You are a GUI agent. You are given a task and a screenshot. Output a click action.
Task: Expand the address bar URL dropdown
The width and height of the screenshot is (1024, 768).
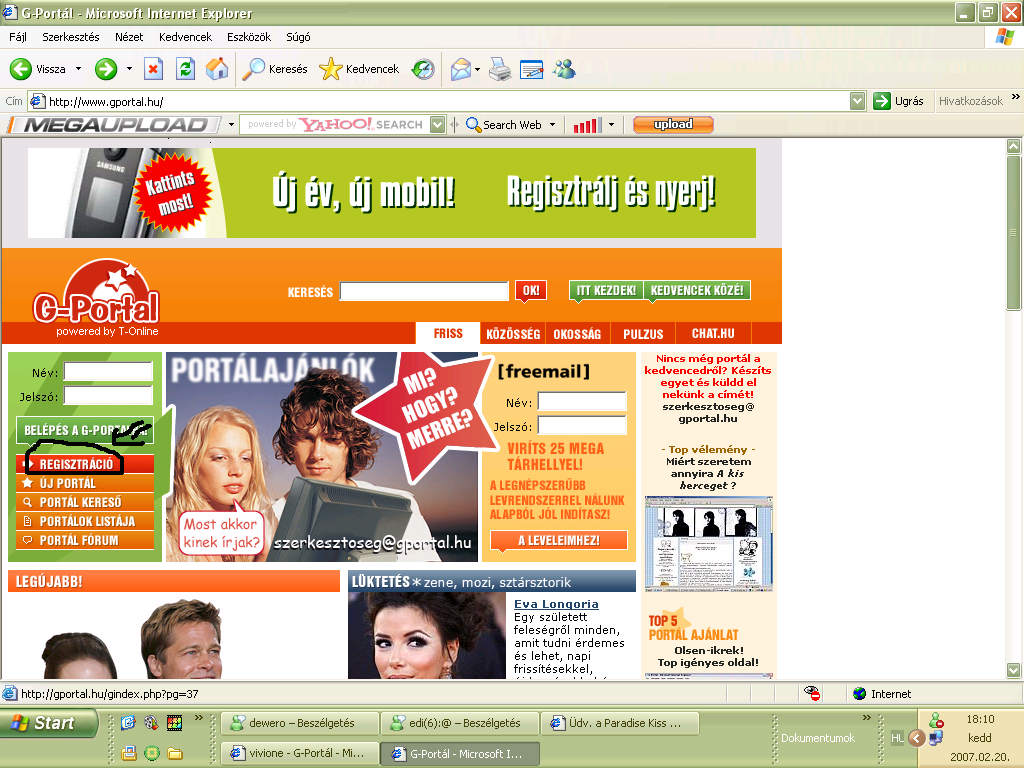click(x=857, y=101)
